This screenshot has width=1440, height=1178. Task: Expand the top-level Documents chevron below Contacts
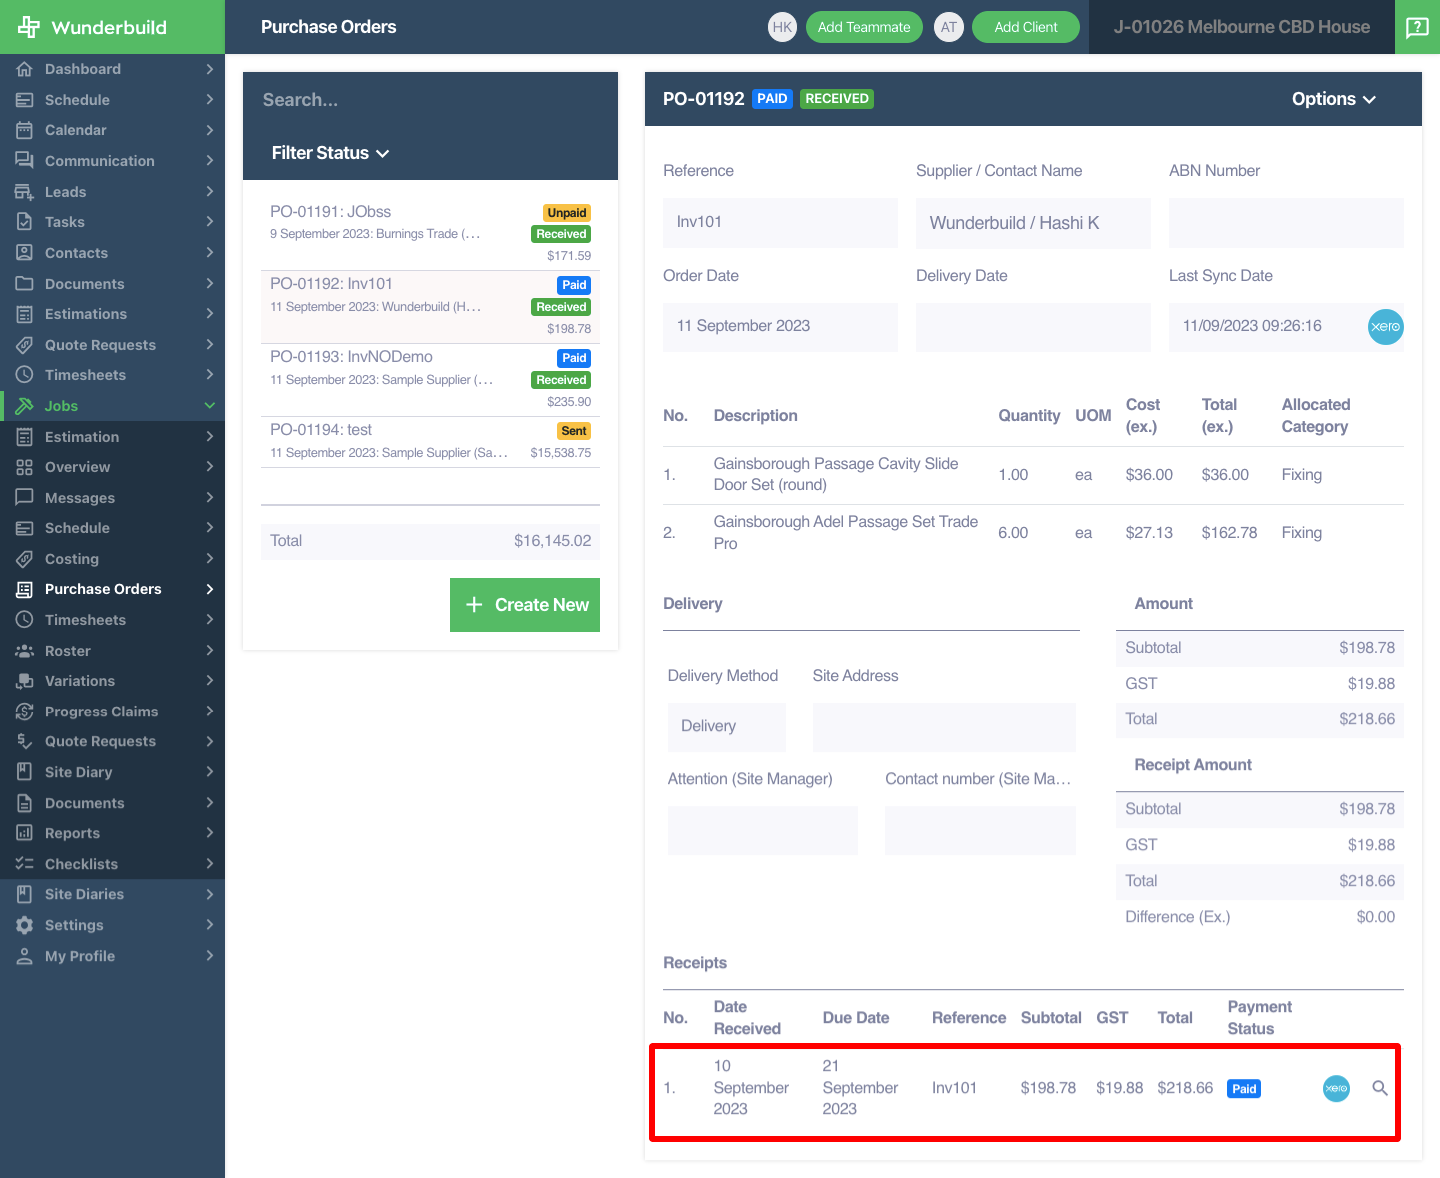210,284
